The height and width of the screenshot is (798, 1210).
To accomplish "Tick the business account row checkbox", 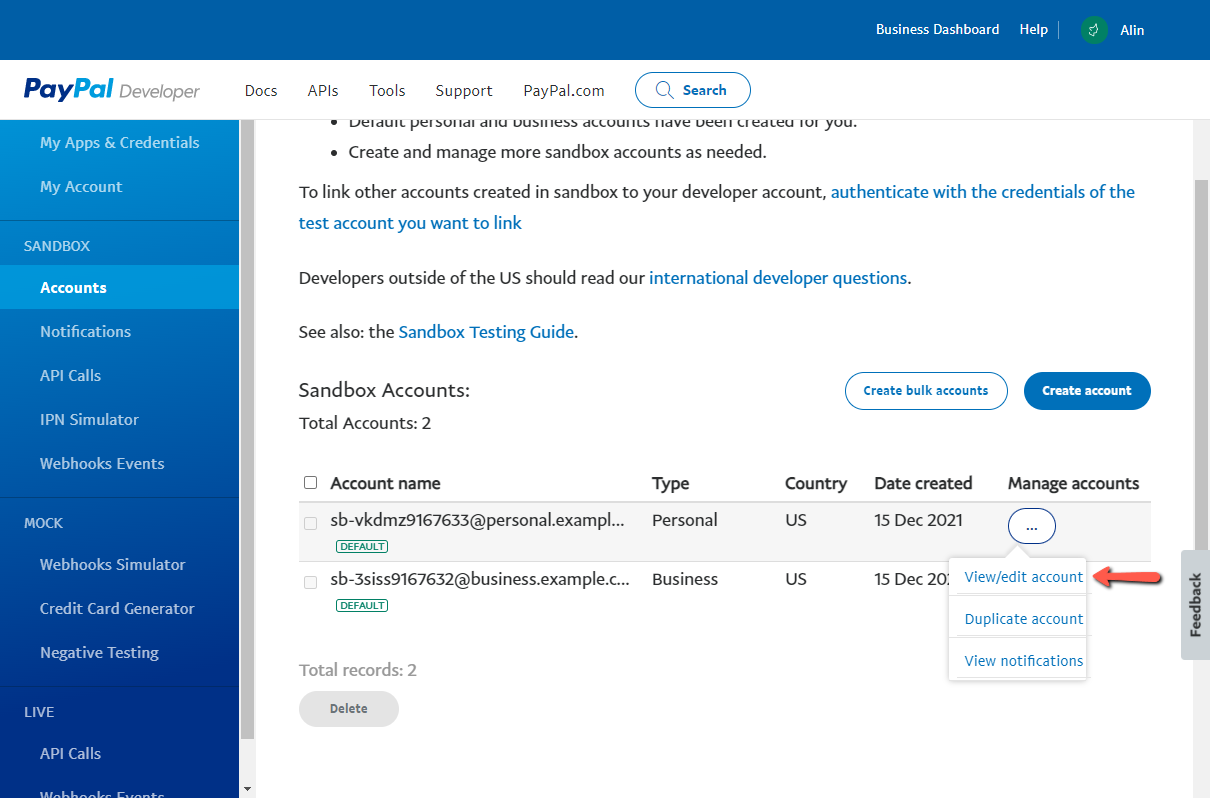I will (310, 582).
